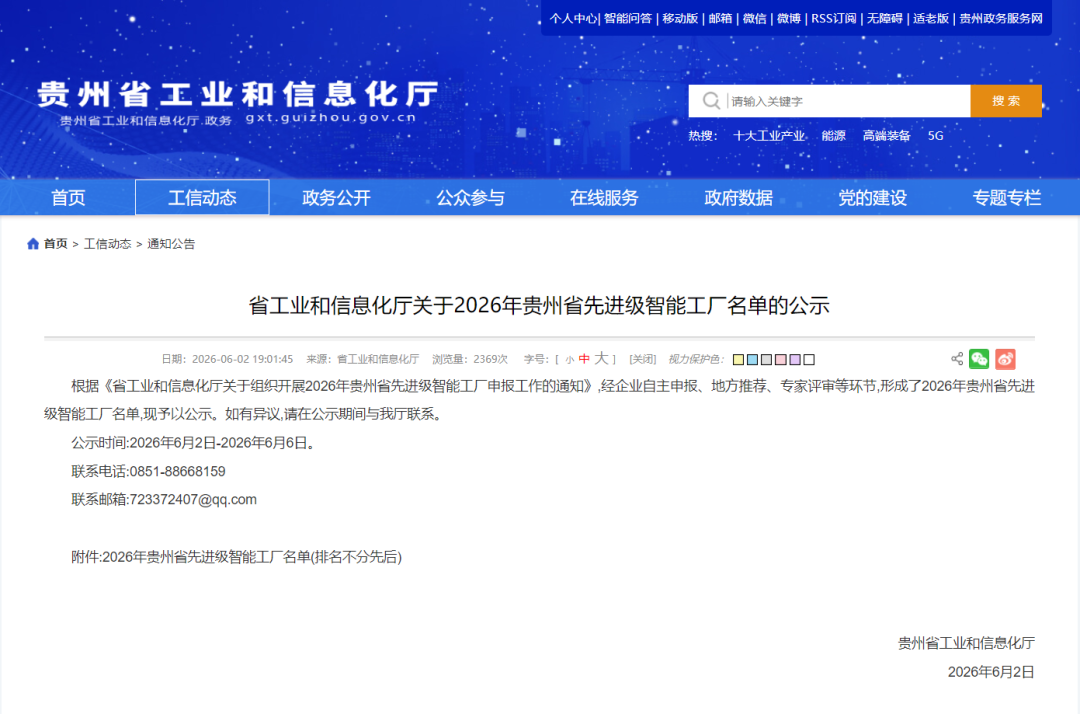The image size is (1080, 714).
Task: Open the 首页 navigation tab
Action: (68, 198)
